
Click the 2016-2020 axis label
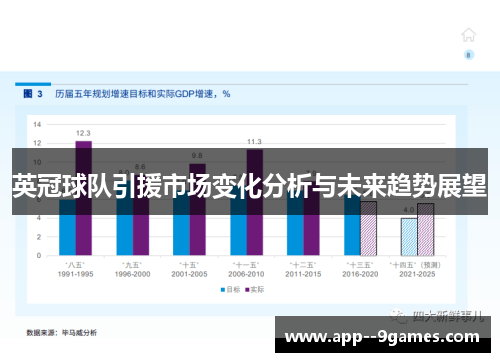(360, 274)
